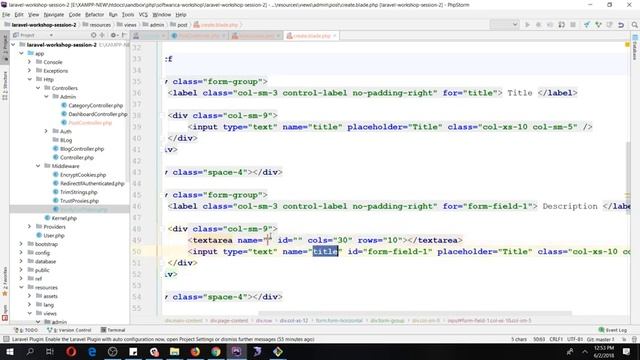The width and height of the screenshot is (640, 360).
Task: Open the Version Control tool window
Action: click(x=69, y=330)
